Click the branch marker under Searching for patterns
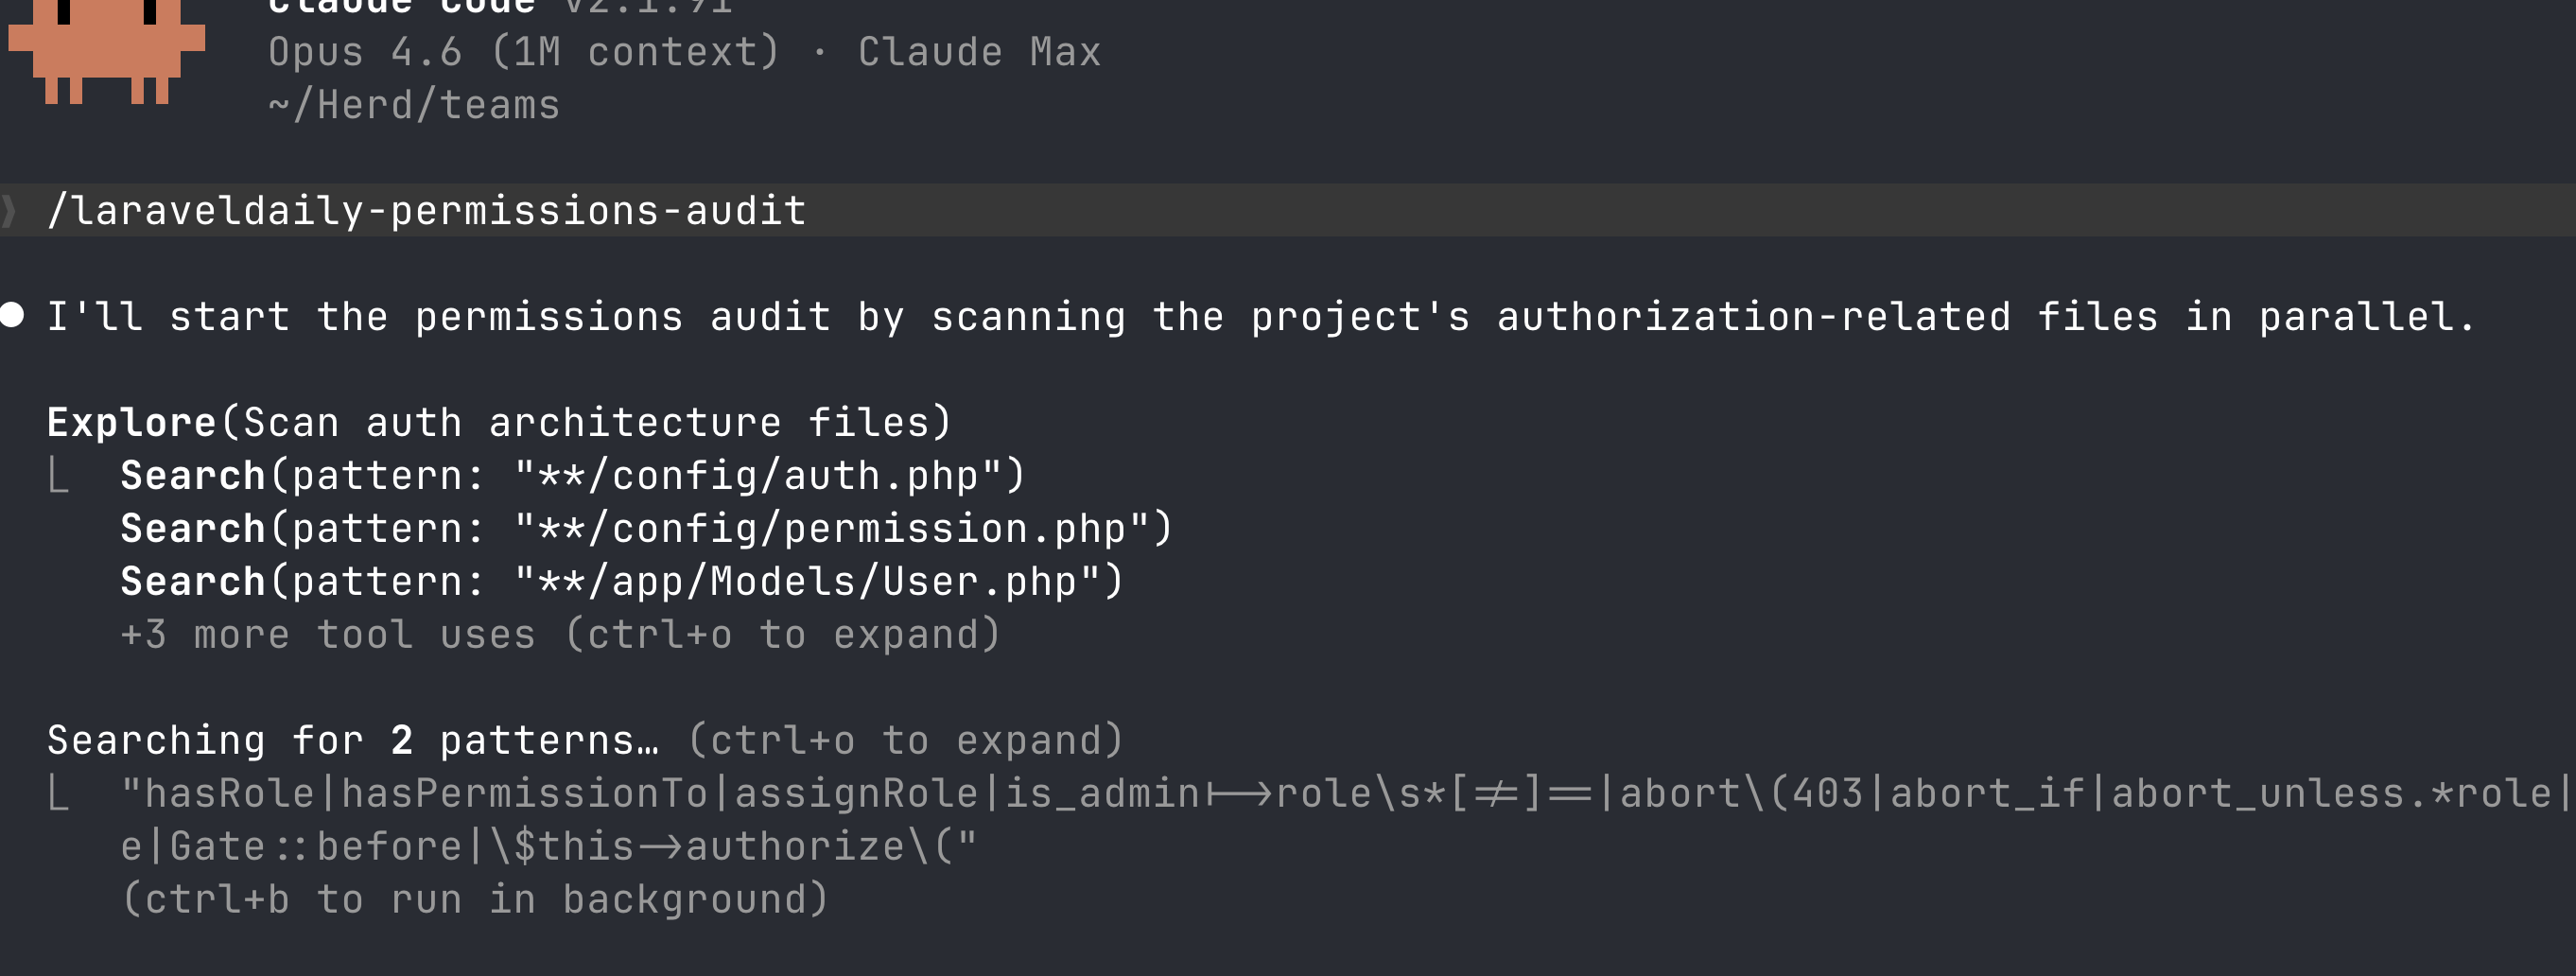 tap(59, 795)
